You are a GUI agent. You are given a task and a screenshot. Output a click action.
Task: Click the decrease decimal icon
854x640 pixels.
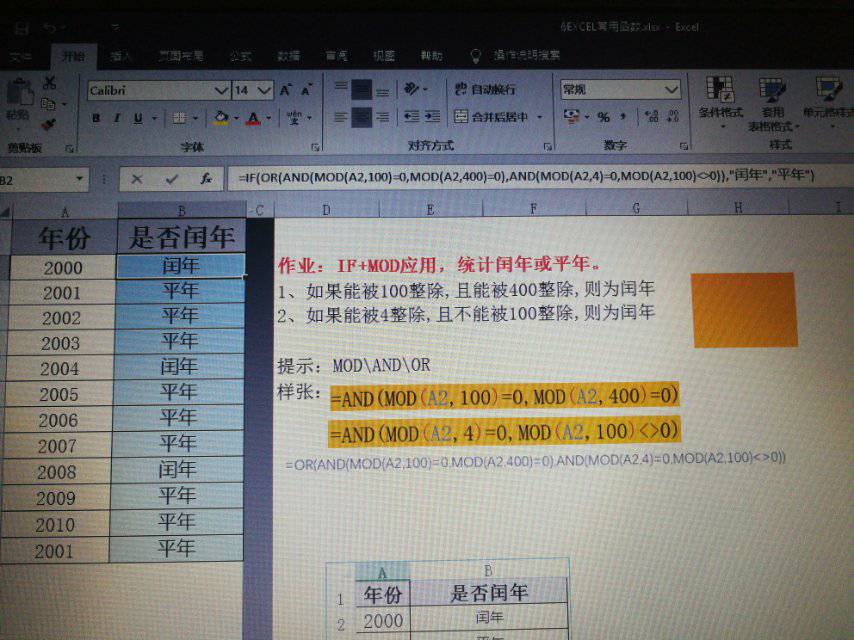tap(673, 116)
